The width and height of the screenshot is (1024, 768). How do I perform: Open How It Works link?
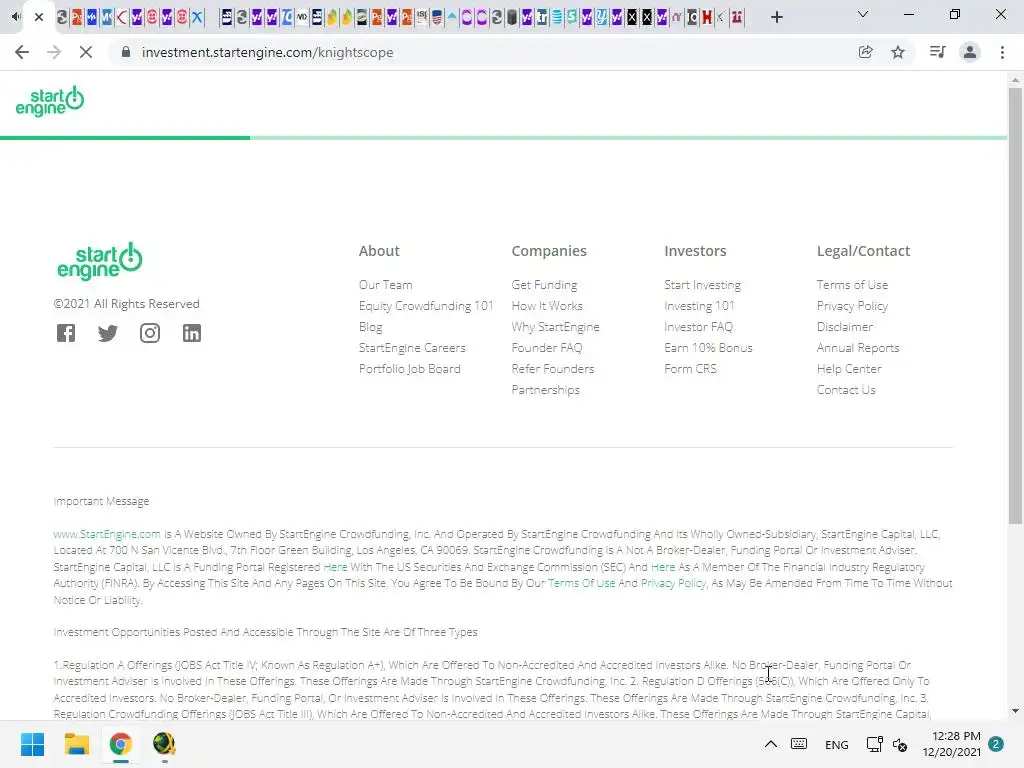coord(547,306)
